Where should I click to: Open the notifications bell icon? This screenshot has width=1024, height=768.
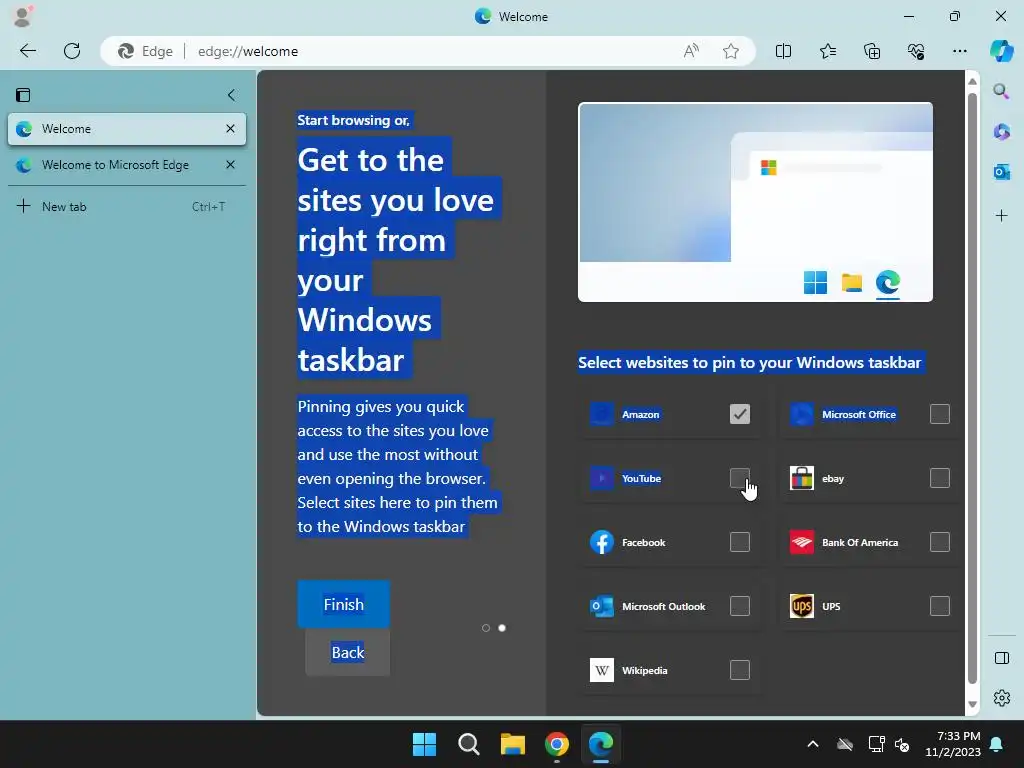click(997, 744)
